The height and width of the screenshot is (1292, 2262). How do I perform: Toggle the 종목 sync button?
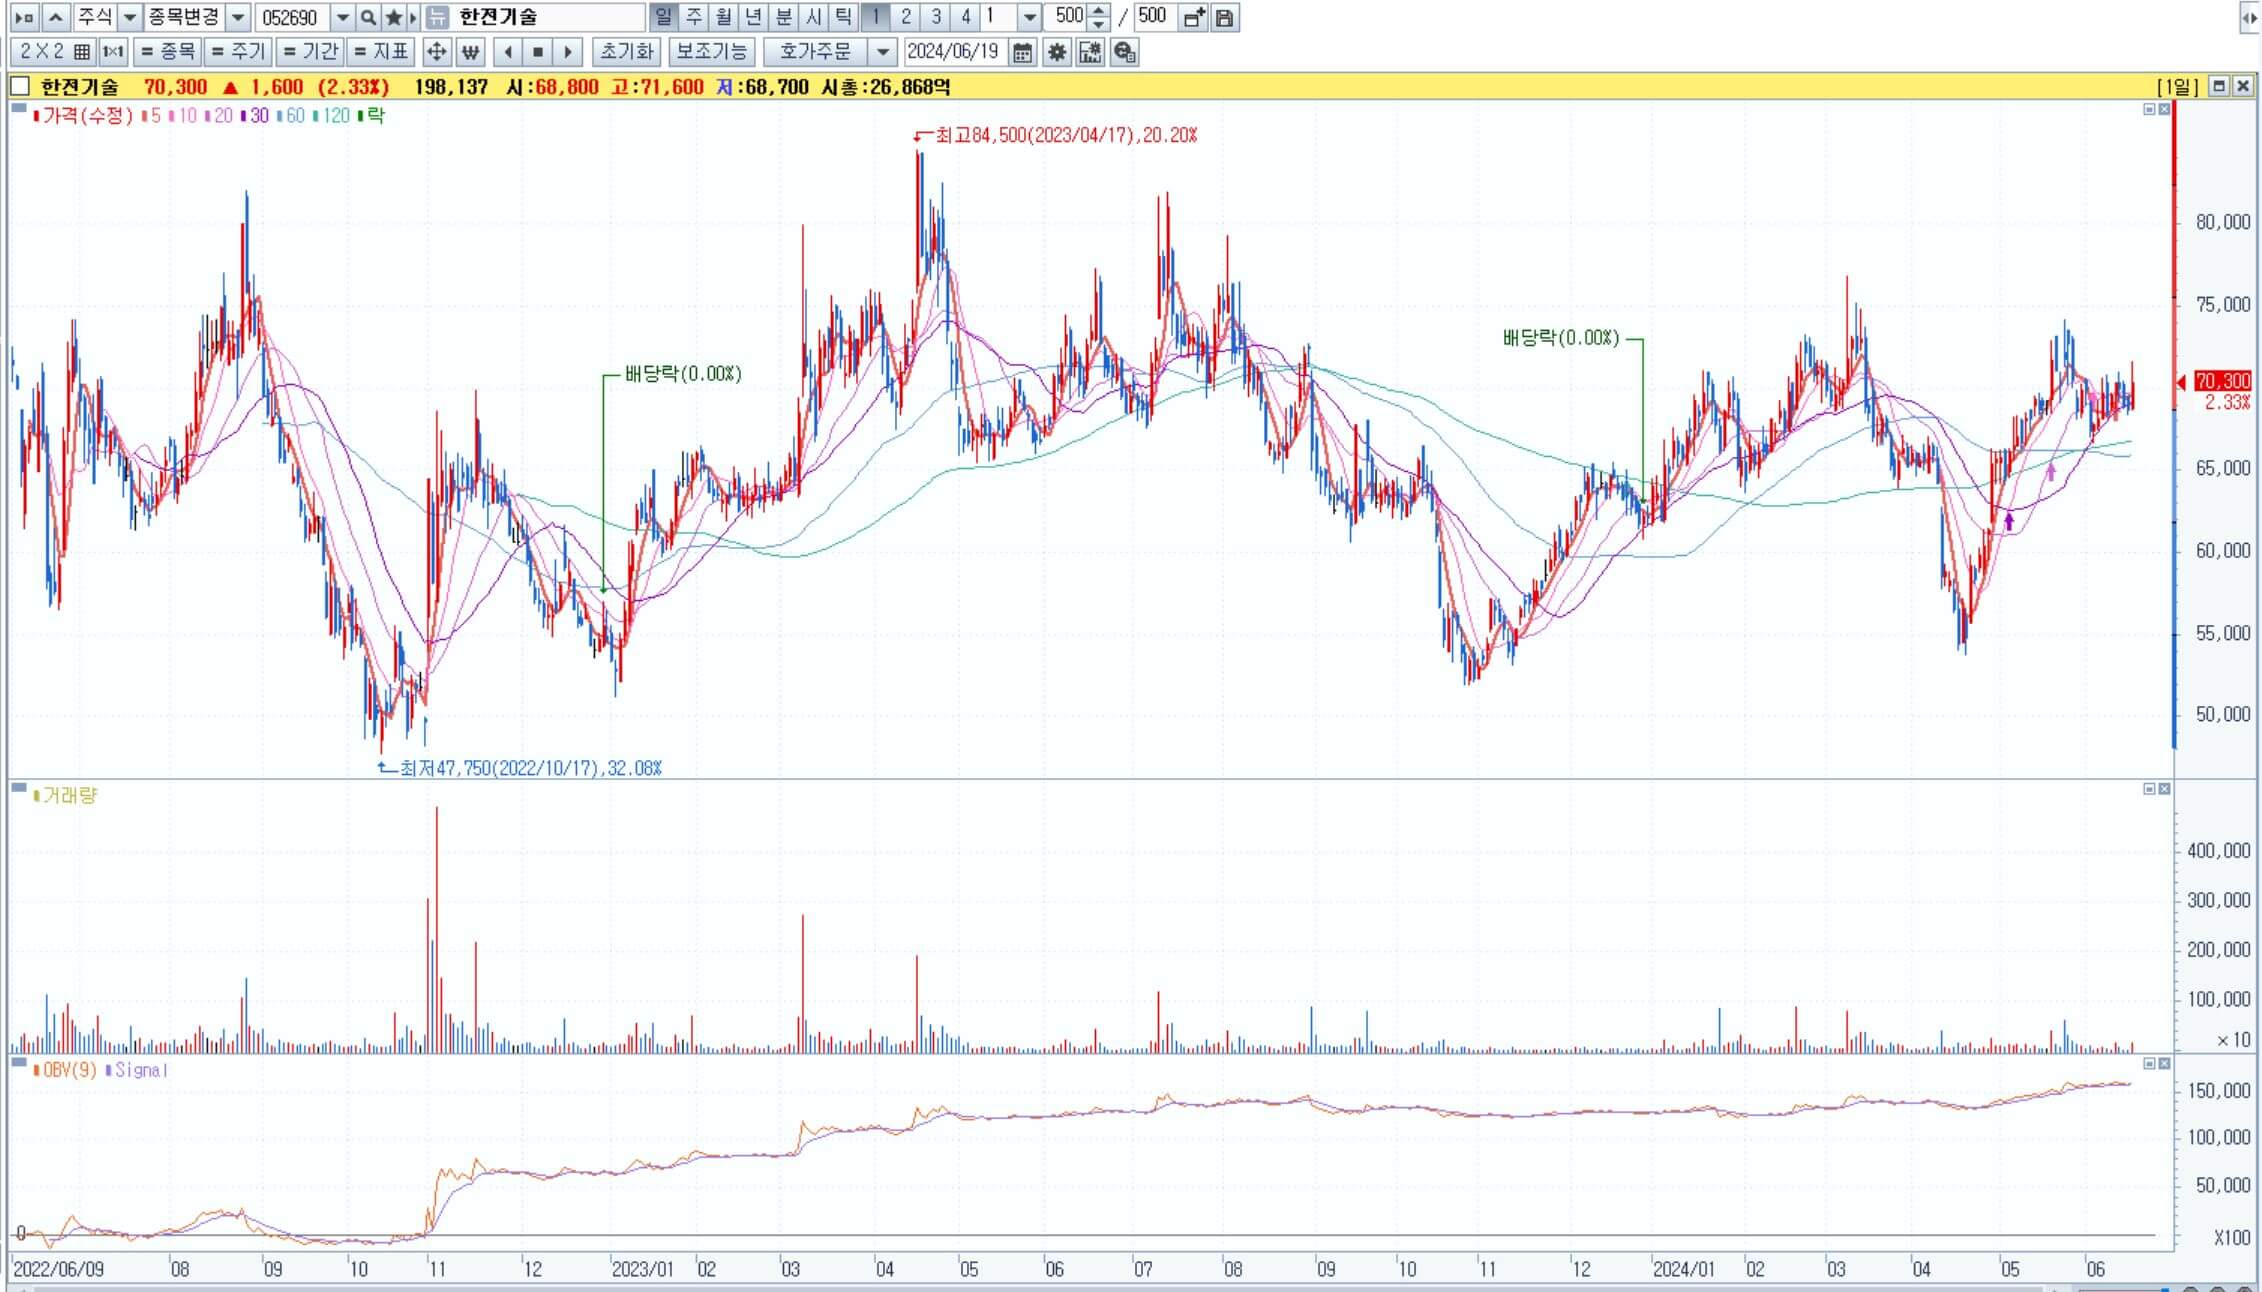[x=167, y=52]
